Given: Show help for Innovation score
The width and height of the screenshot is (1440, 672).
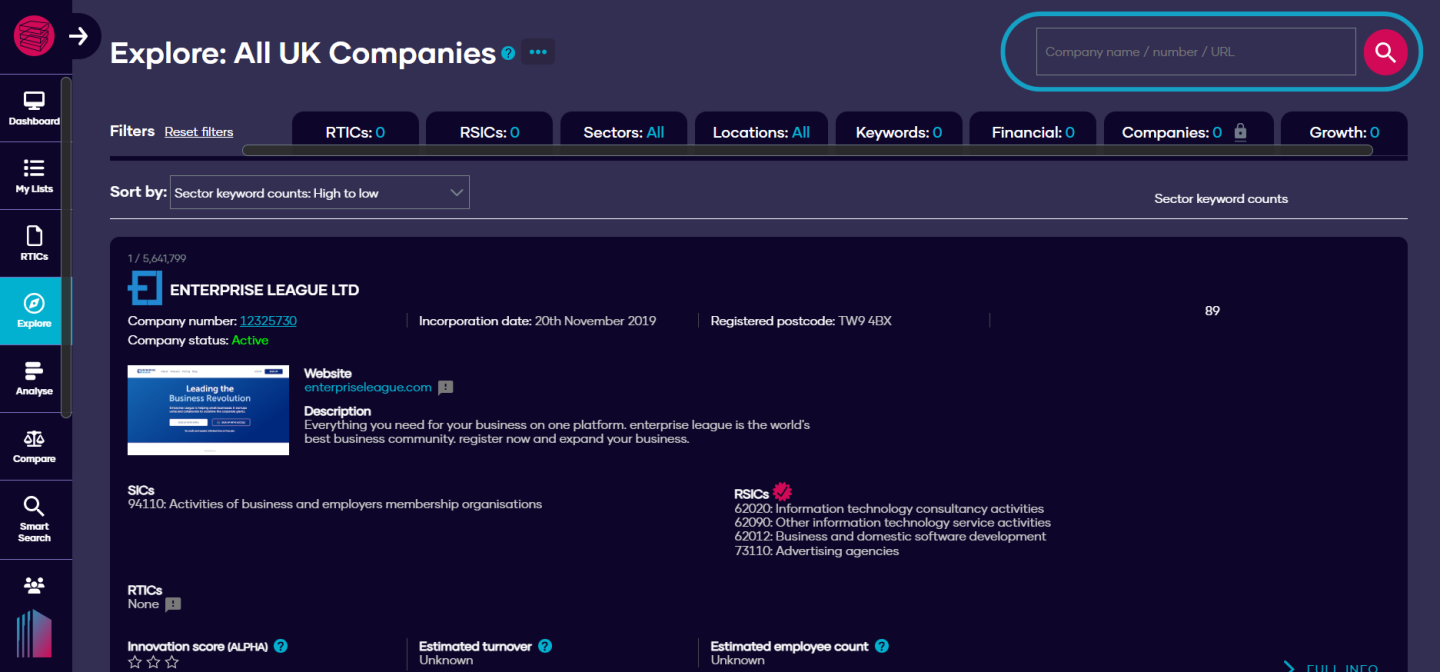Looking at the screenshot, I should pos(281,646).
